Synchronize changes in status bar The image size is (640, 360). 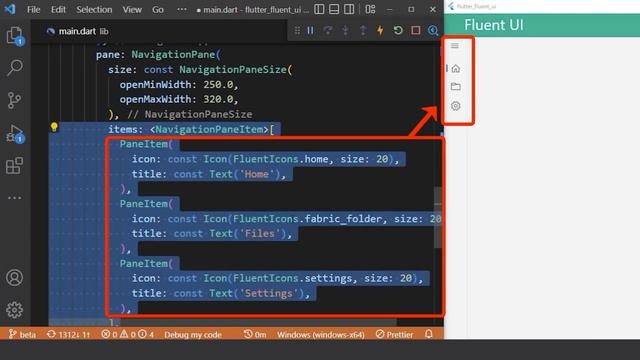pyautogui.click(x=68, y=334)
